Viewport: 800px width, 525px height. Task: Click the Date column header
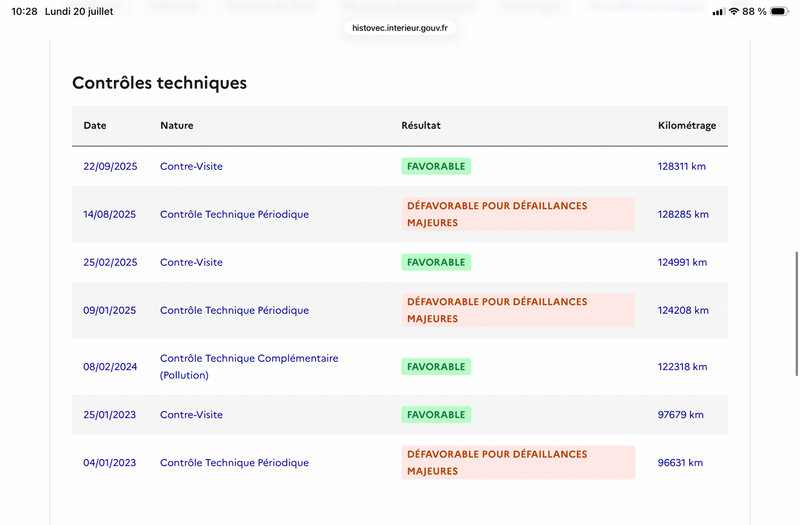coord(95,126)
